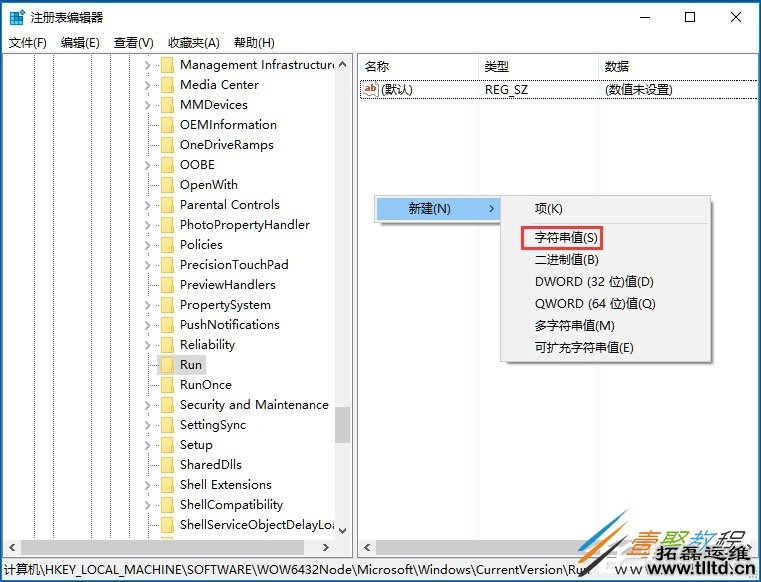Expand the OOBE registry key

pos(148,165)
